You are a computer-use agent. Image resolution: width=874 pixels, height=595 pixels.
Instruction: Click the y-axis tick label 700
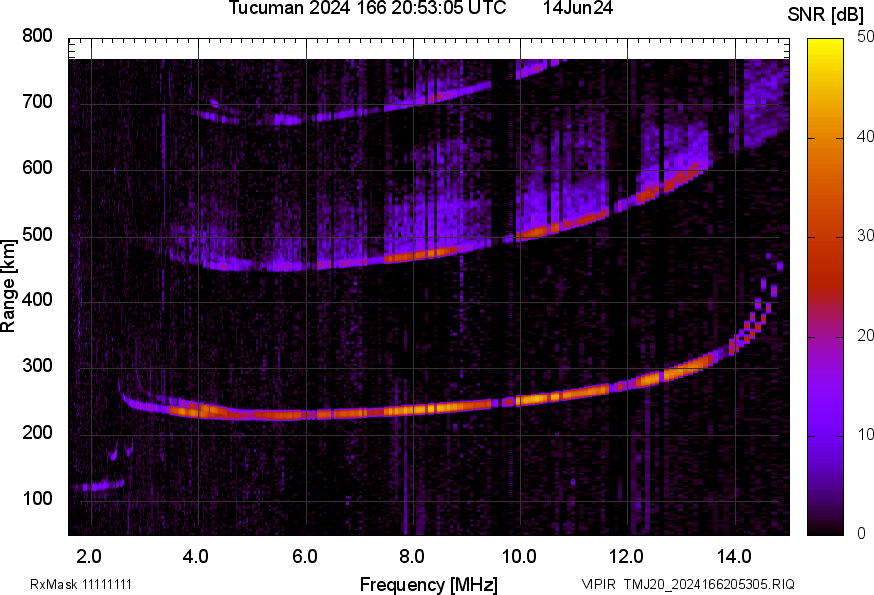click(37, 102)
